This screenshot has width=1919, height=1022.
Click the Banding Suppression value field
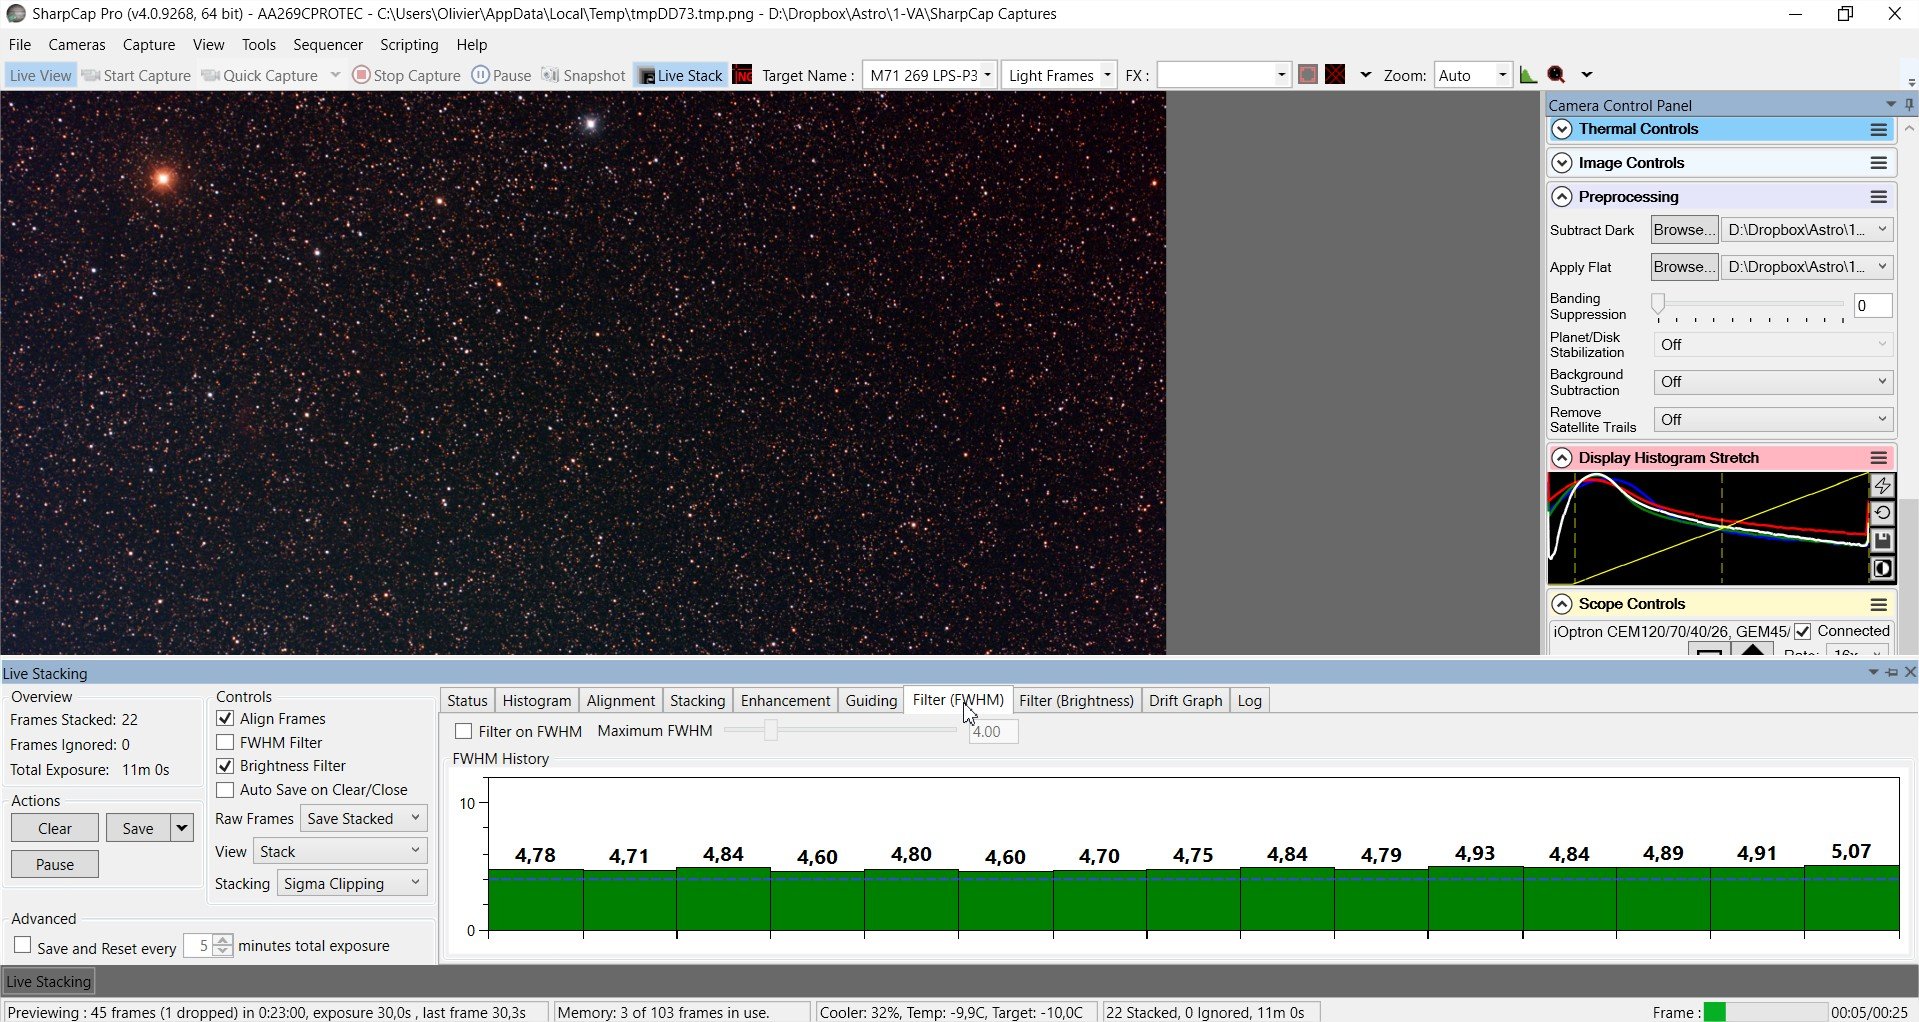click(x=1872, y=306)
